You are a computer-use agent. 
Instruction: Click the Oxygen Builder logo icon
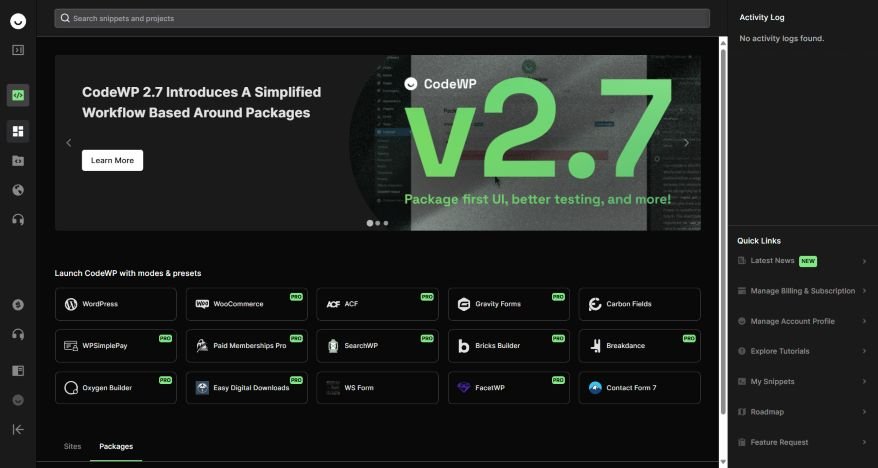[71, 387]
